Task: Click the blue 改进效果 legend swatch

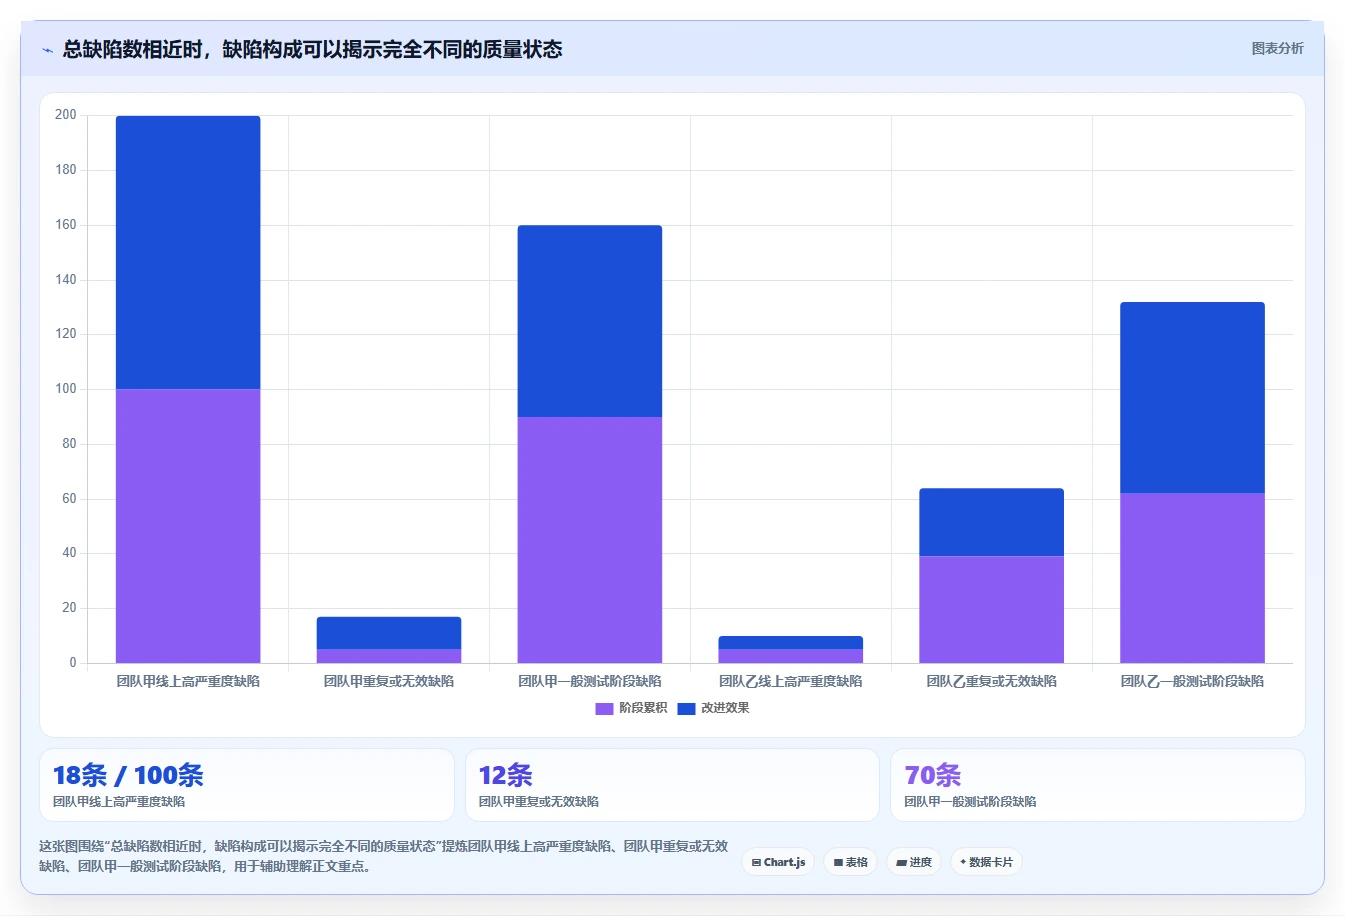Action: [686, 709]
